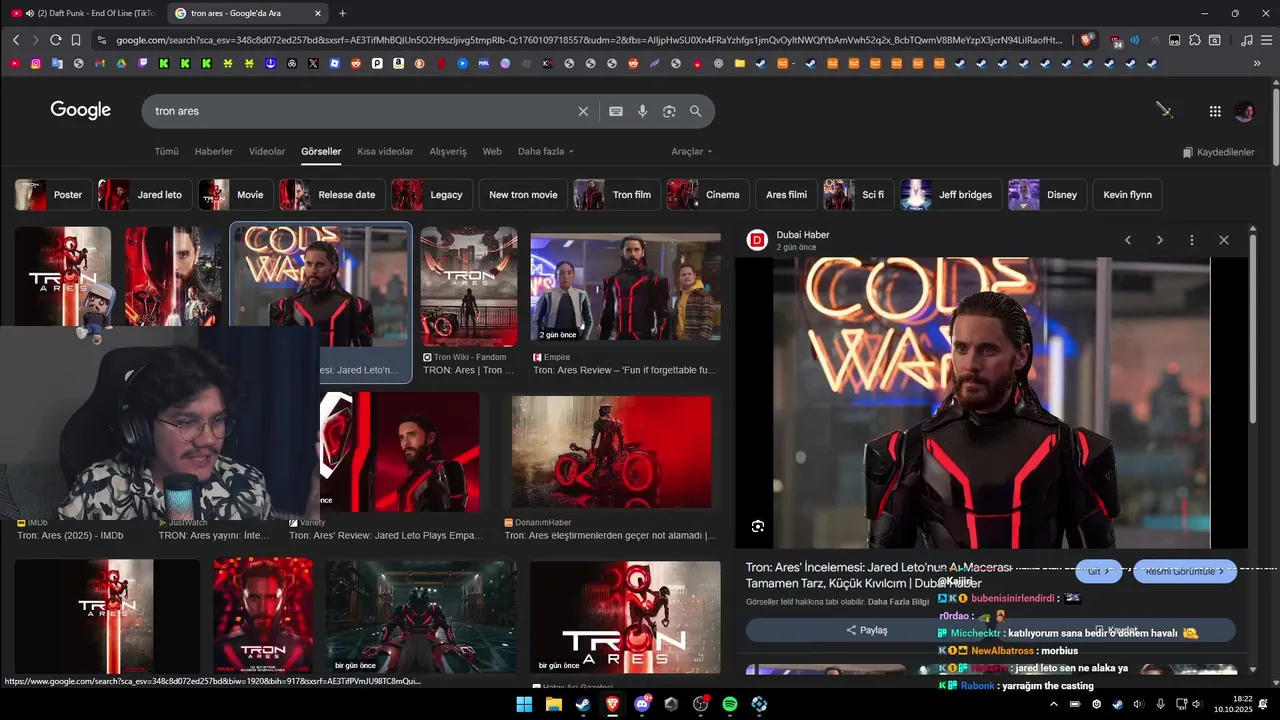
Task: Select the Daft Punk End Of Line tab
Action: [x=85, y=13]
